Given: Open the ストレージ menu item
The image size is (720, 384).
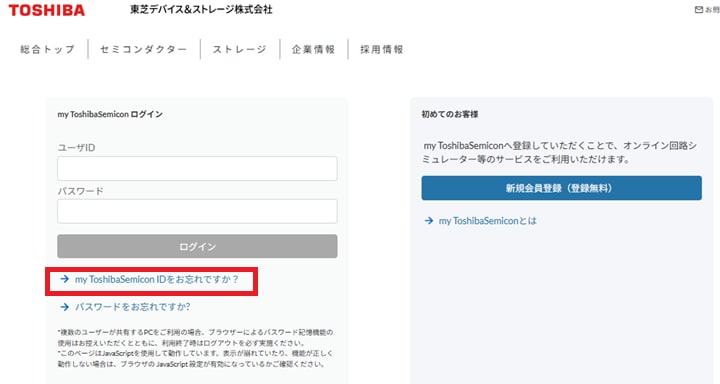Looking at the screenshot, I should 239,49.
